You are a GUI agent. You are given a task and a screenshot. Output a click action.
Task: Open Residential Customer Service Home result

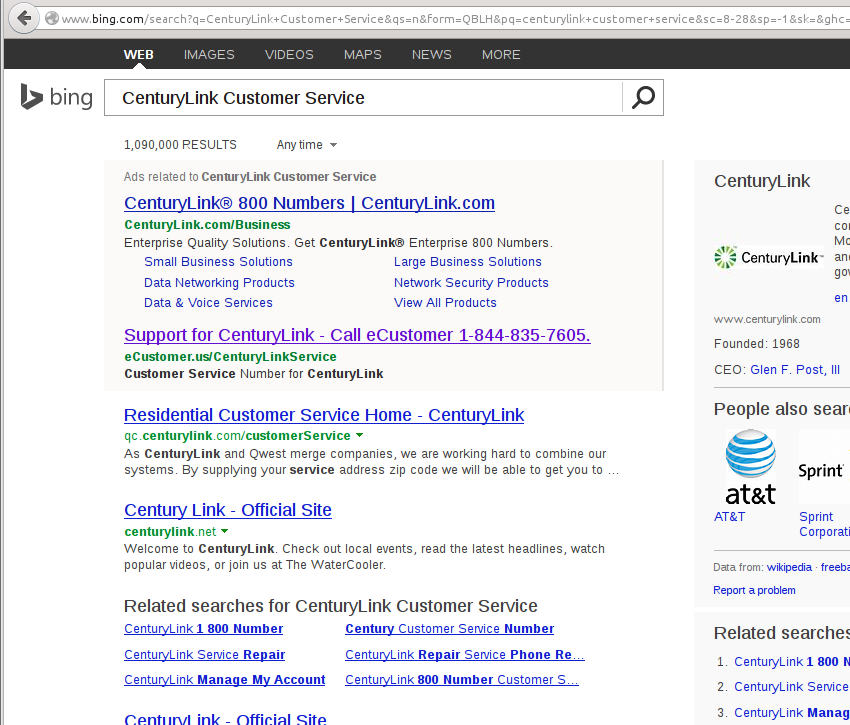tap(324, 415)
